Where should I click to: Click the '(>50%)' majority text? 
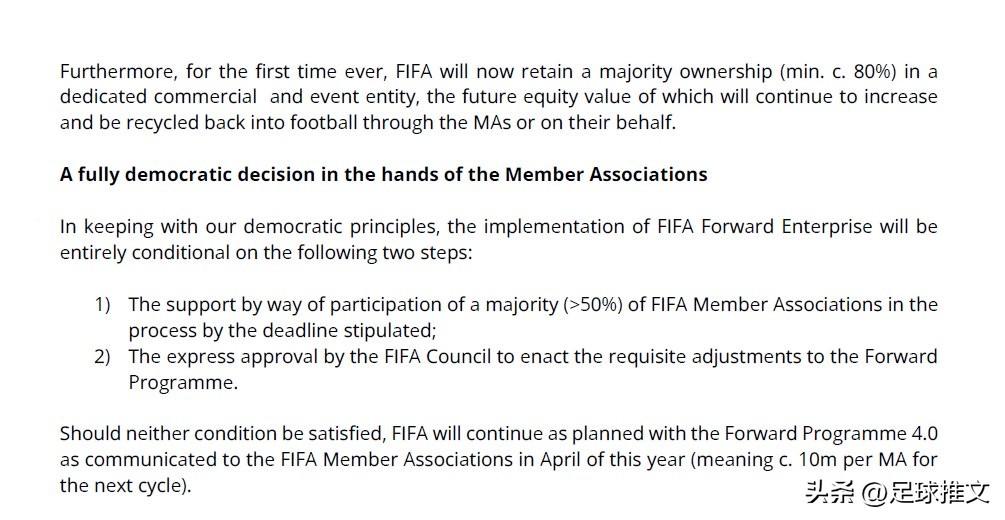click(x=593, y=305)
